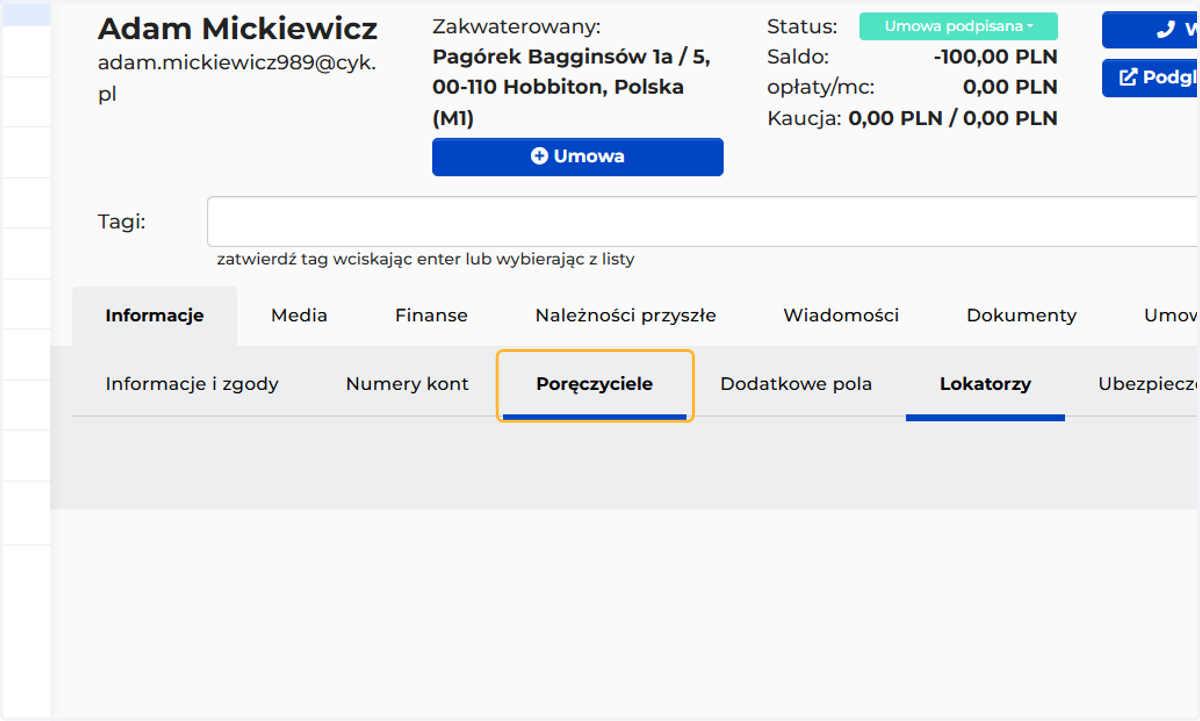This screenshot has width=1200, height=721.
Task: Click the Kaucja value 0,00 PLN / 0,00 PLN
Action: [953, 119]
